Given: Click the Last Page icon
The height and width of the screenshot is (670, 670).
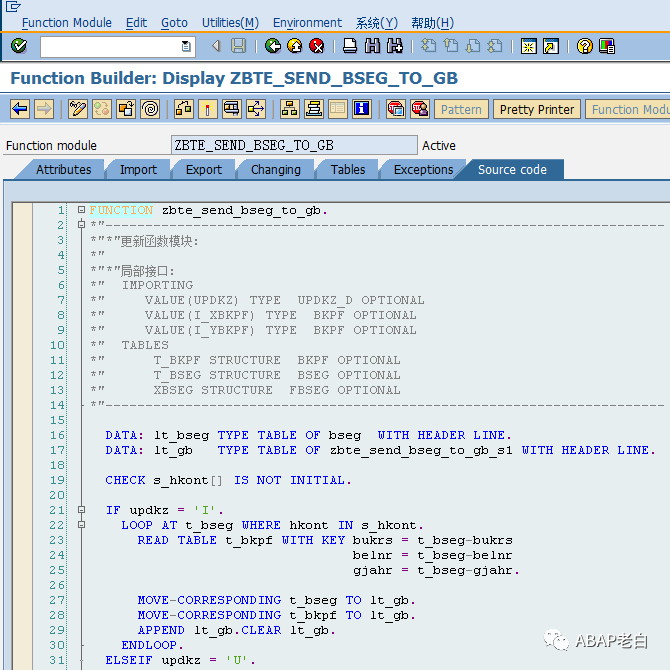Looking at the screenshot, I should (x=495, y=46).
